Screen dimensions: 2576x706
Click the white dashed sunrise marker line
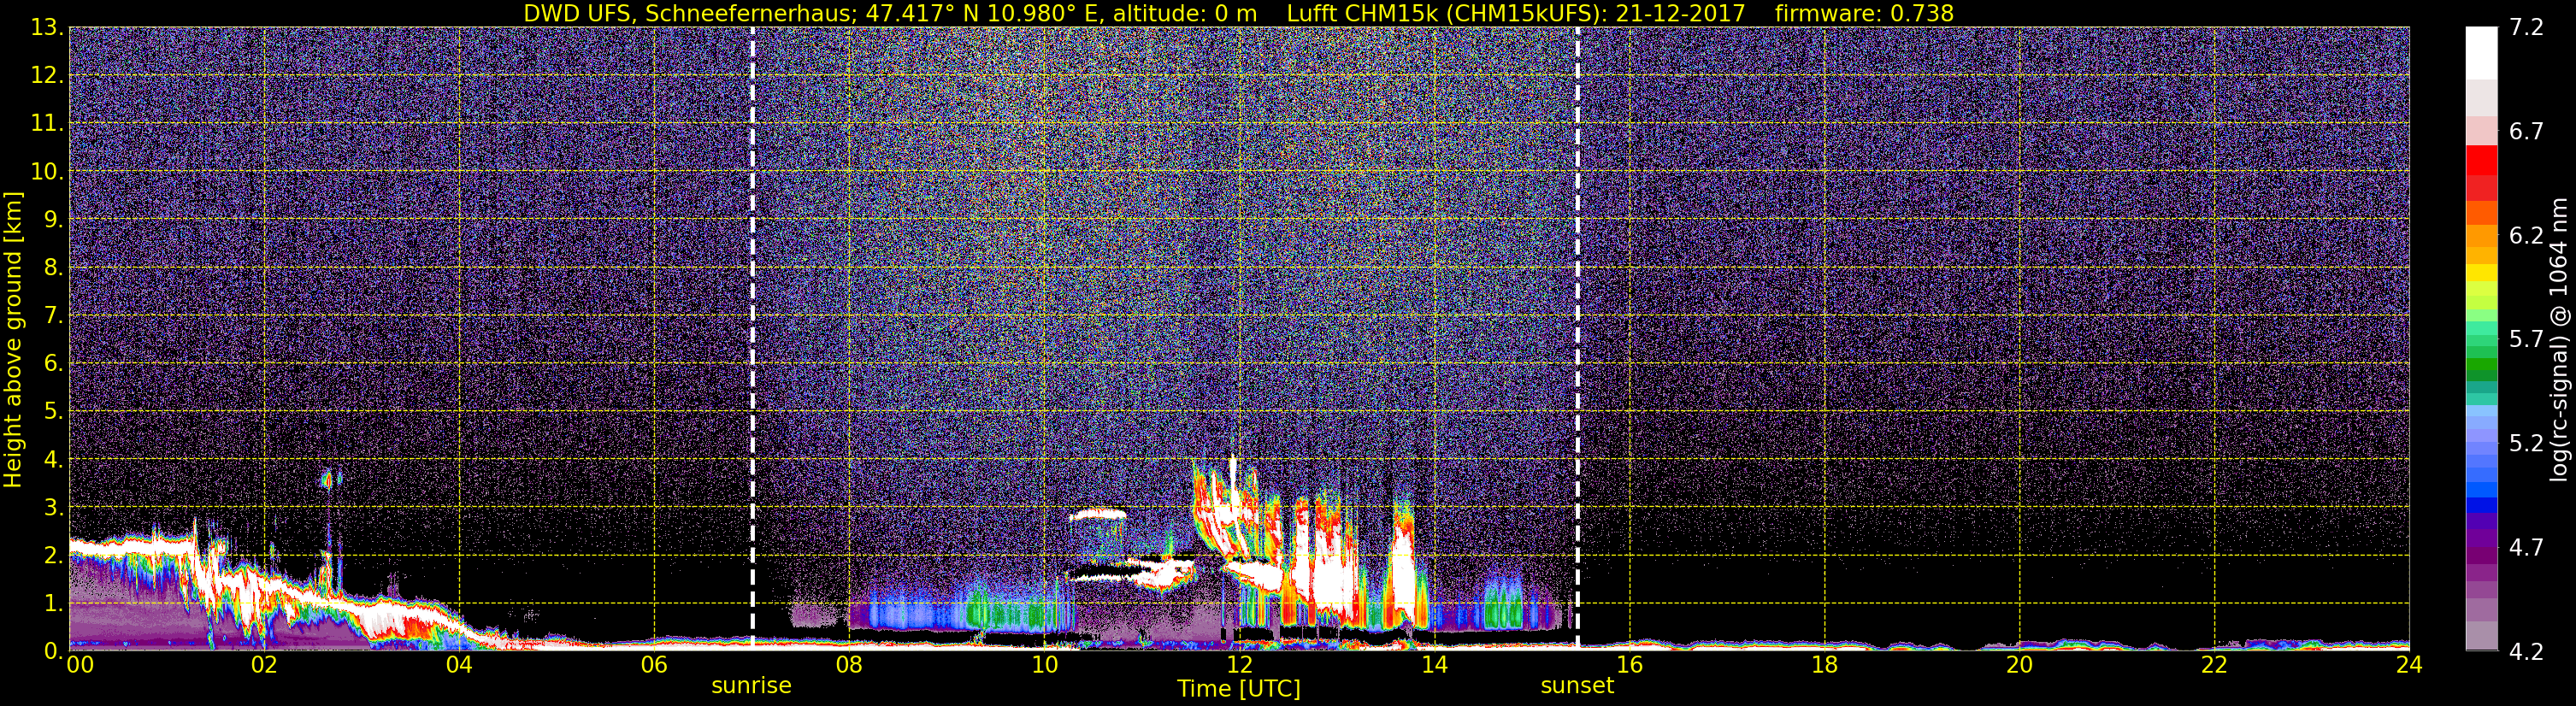pyautogui.click(x=752, y=338)
